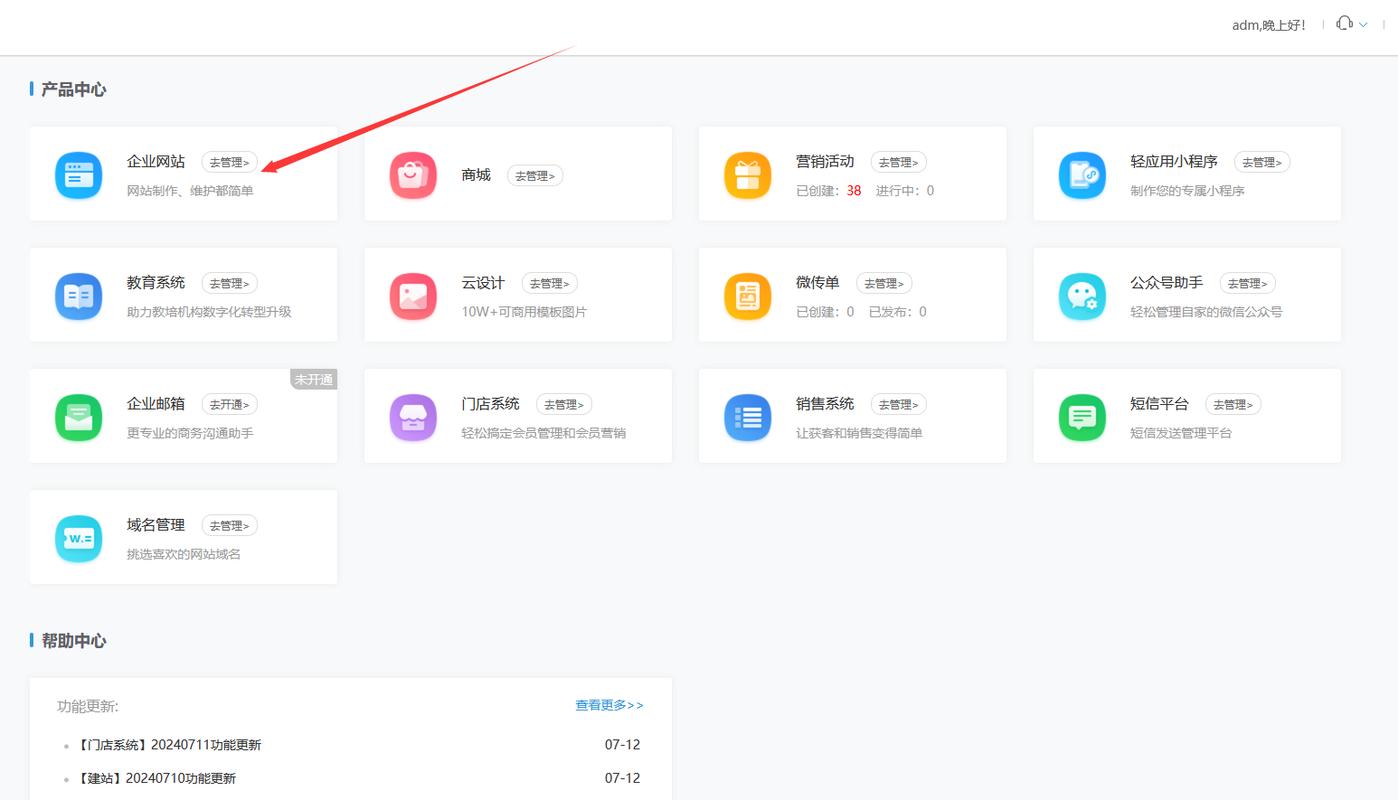The height and width of the screenshot is (800, 1398).
Task: Click the 企业邮箱 title text
Action: tap(156, 403)
